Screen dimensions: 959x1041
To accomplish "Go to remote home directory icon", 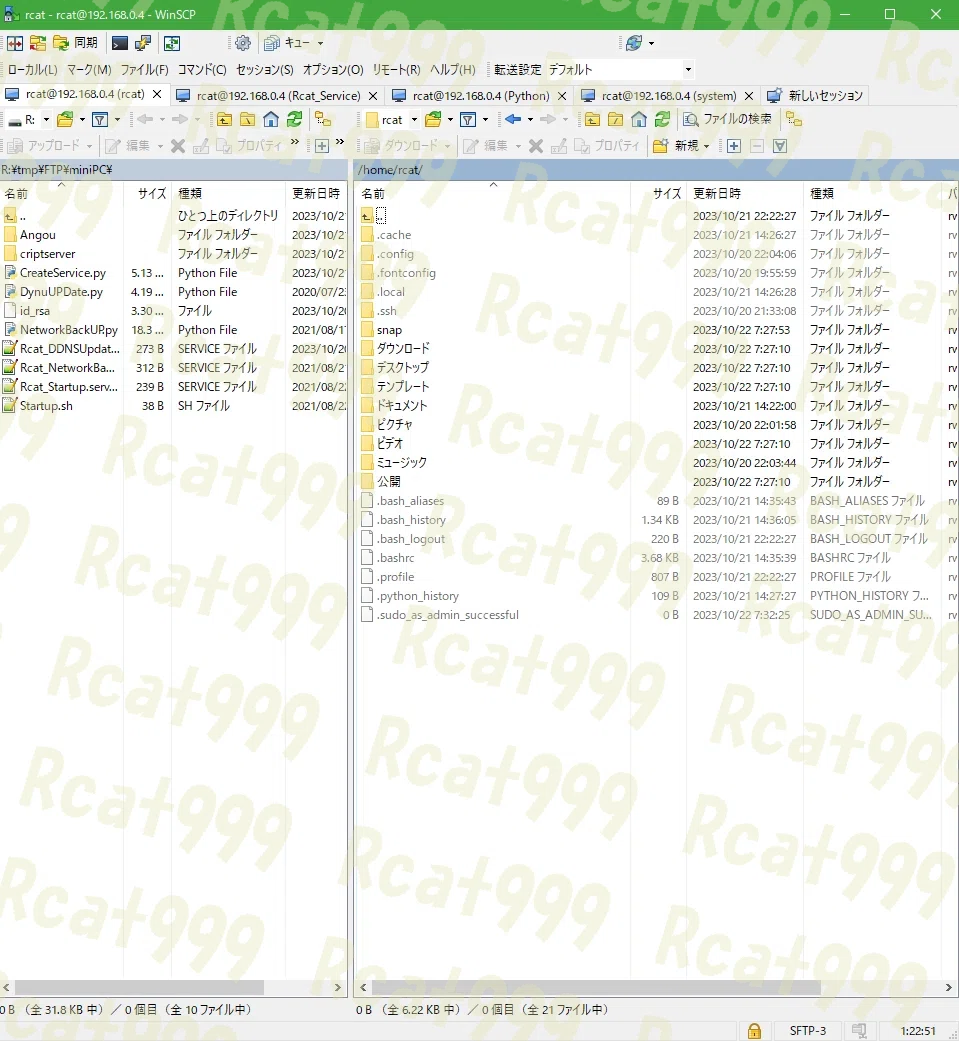I will (x=639, y=120).
